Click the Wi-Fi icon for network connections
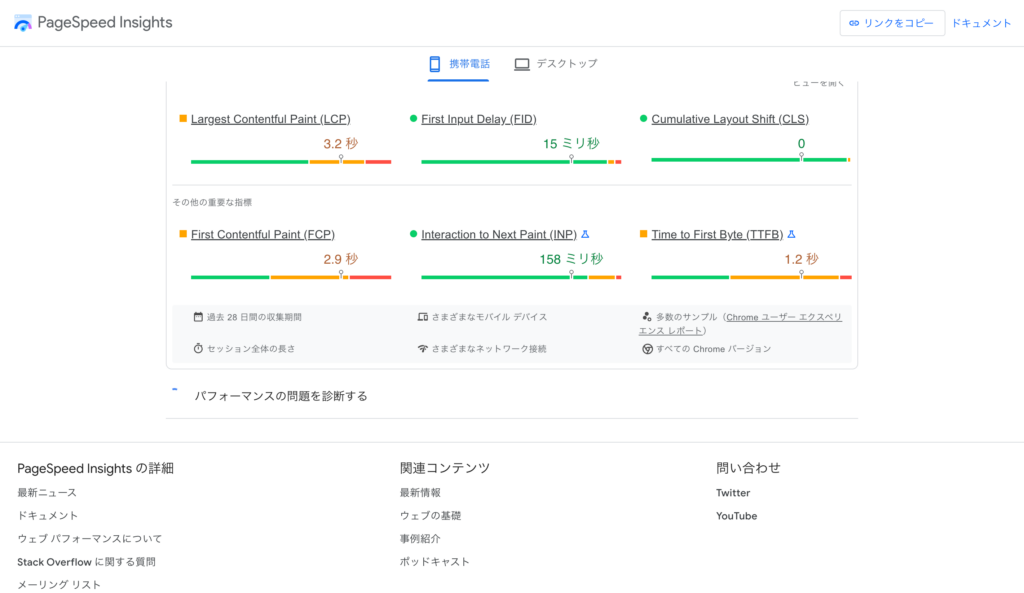The image size is (1024, 593). 422,349
